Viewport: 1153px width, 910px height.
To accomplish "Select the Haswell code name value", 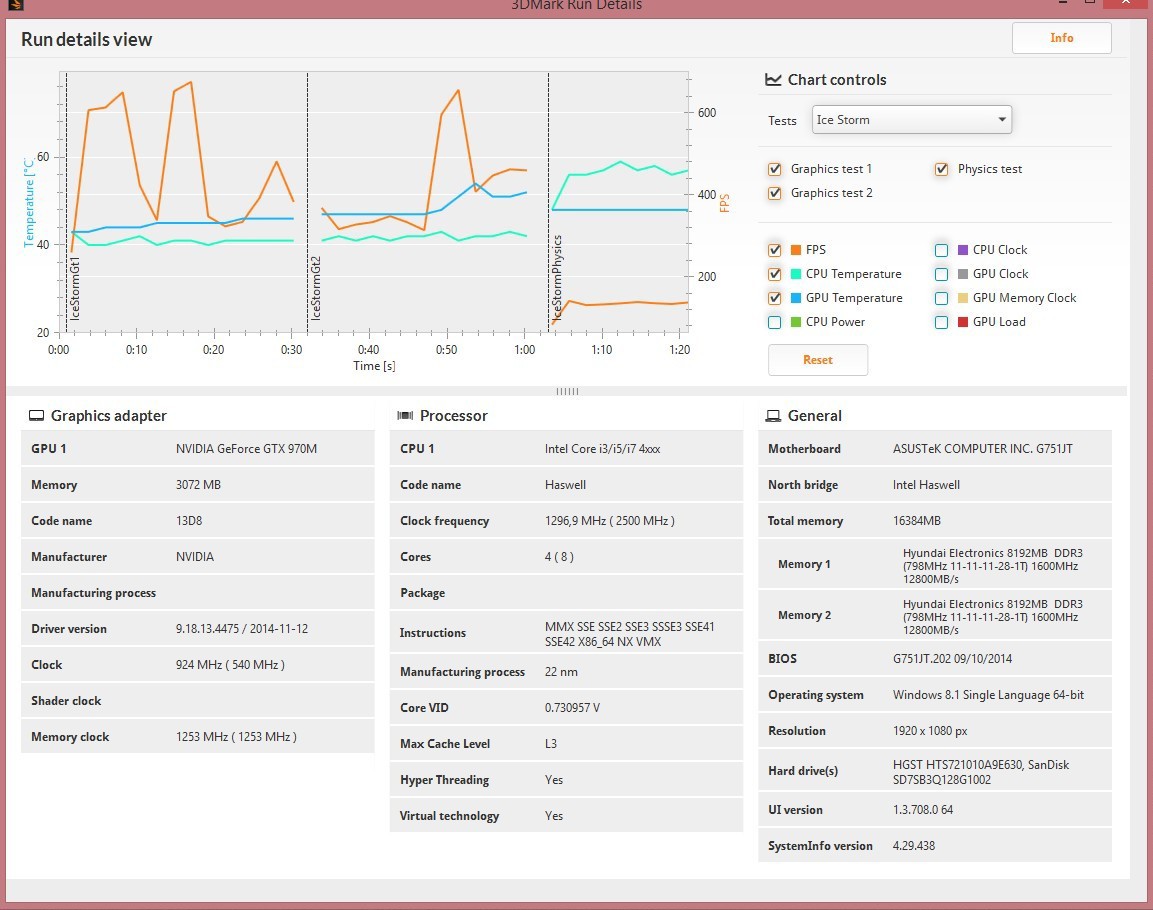I will pos(565,485).
